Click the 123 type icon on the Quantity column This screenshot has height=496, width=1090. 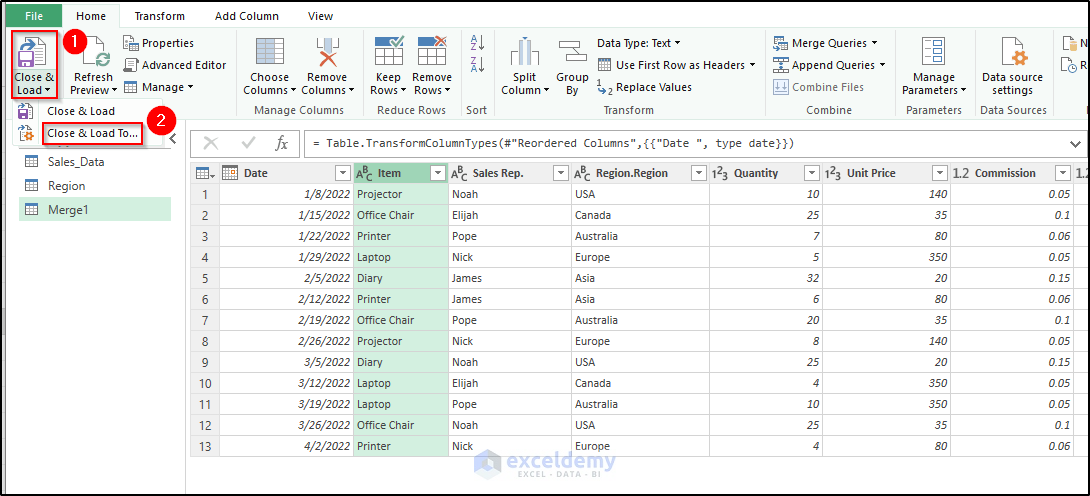719,173
